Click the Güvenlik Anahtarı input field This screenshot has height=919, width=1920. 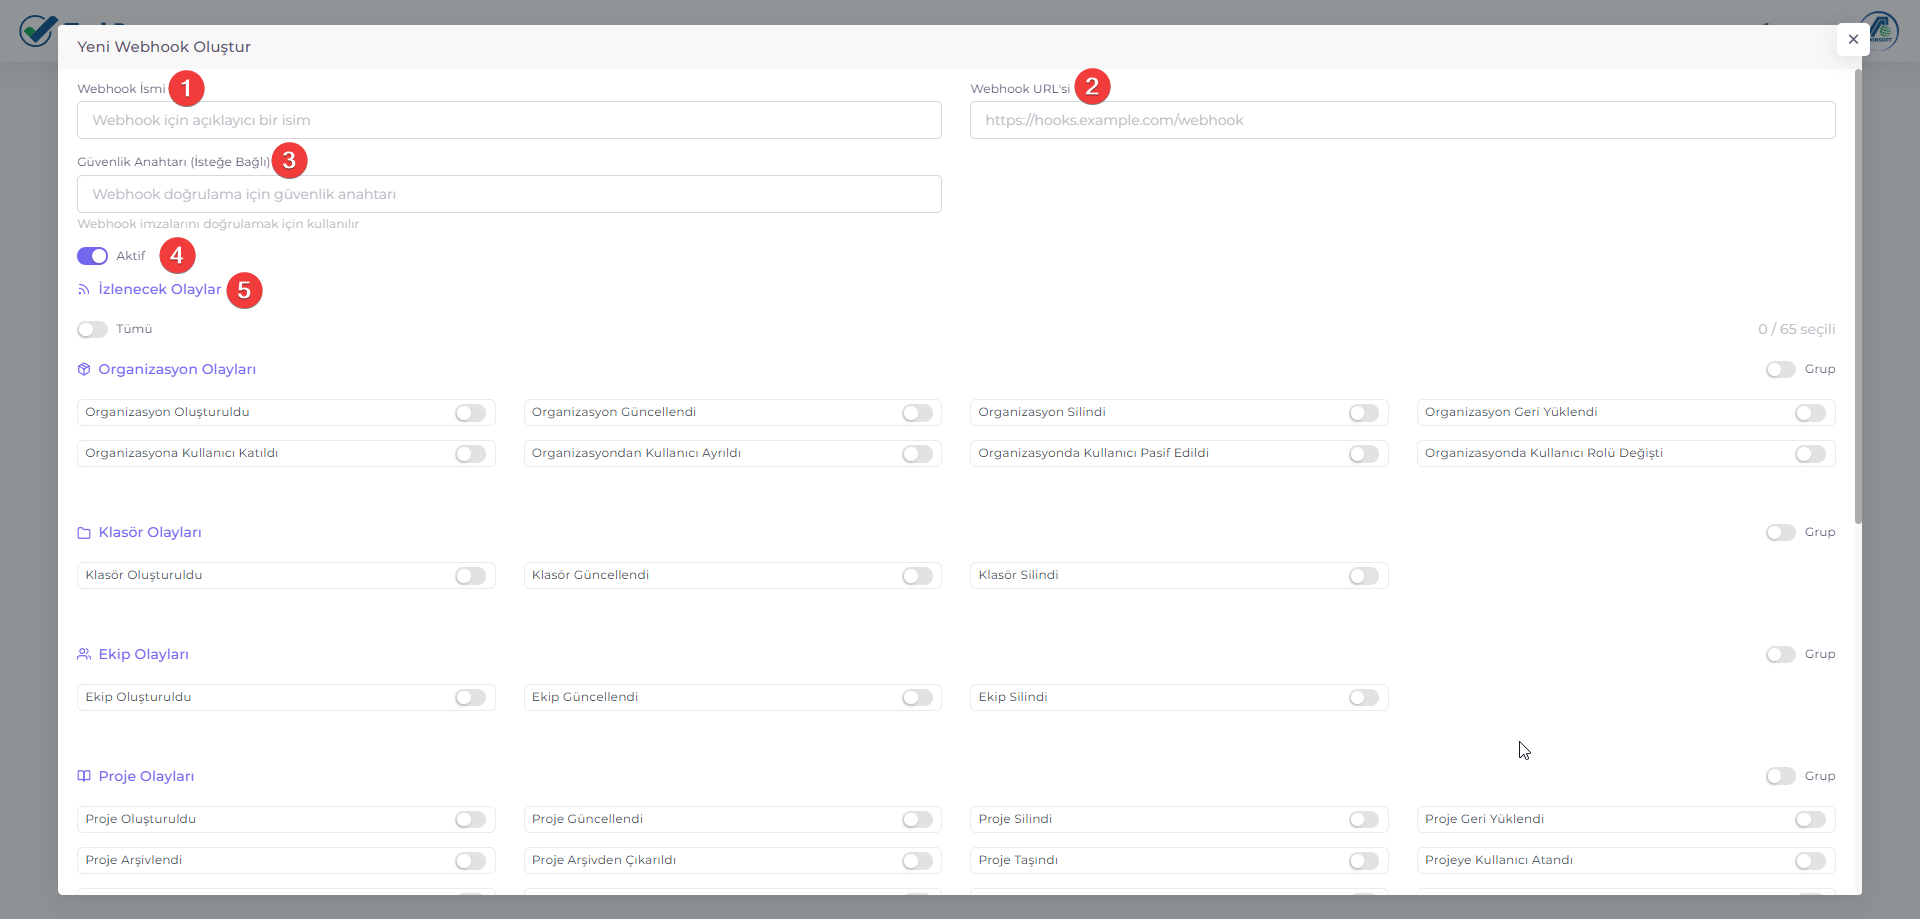[x=509, y=194]
